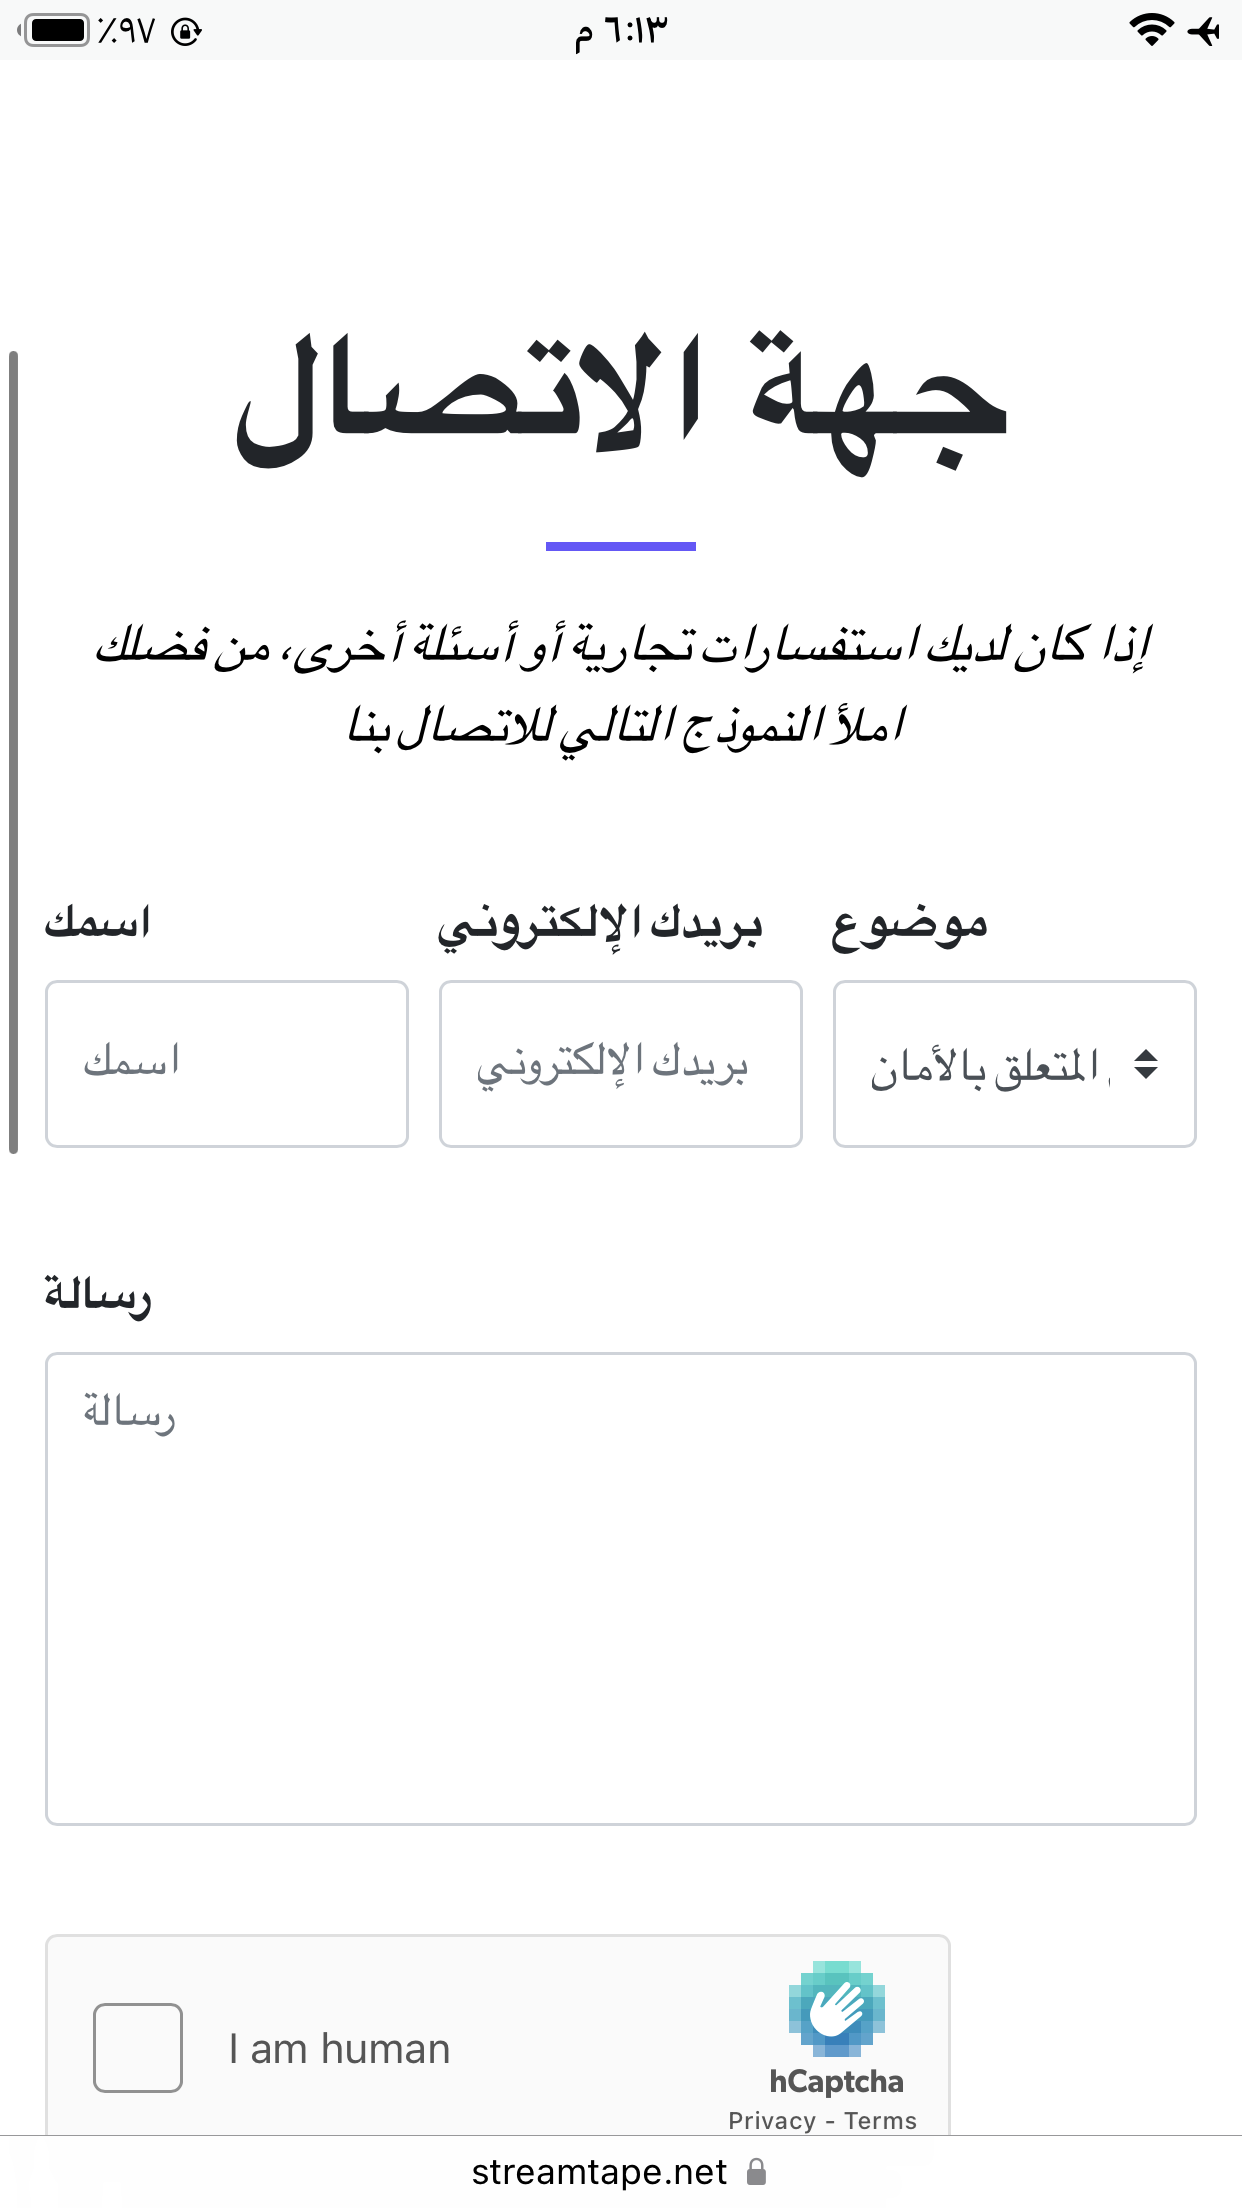This screenshot has width=1242, height=2208.
Task: Tap the rotation lock status icon
Action: [x=186, y=32]
